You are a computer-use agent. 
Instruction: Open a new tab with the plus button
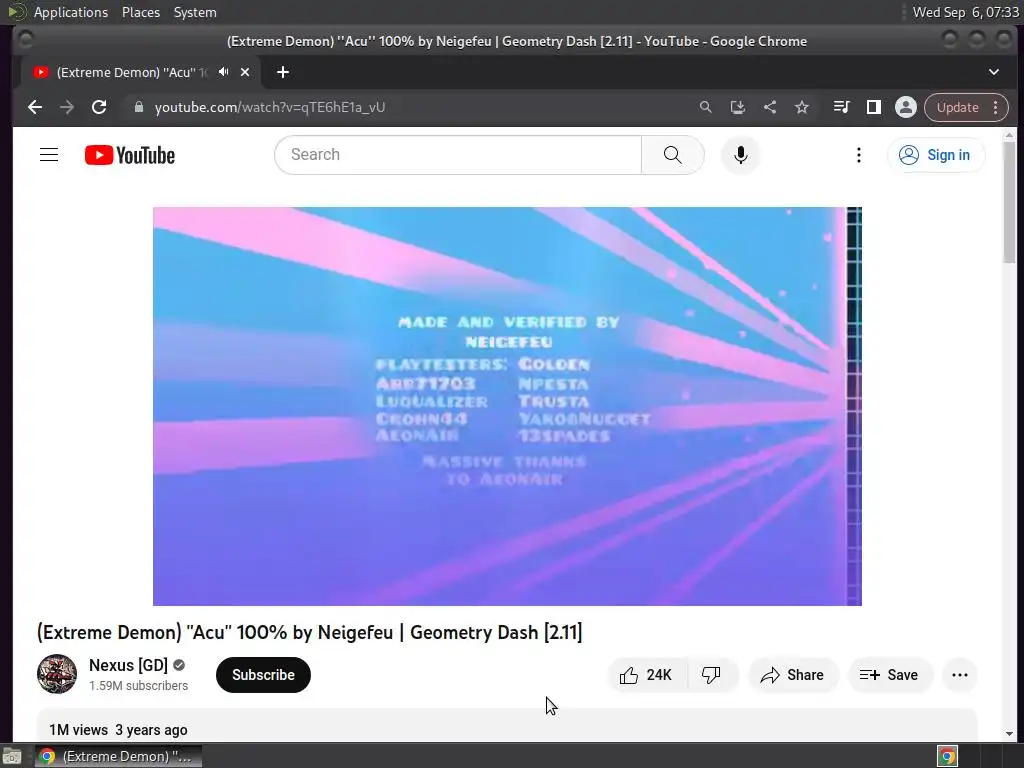283,72
